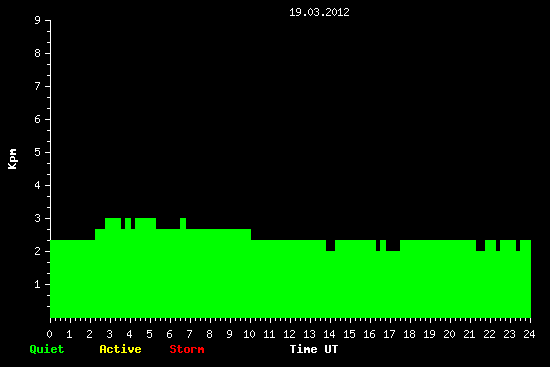Click the 7 on the Kpm axis
This screenshot has width=550, height=367.
[x=38, y=86]
